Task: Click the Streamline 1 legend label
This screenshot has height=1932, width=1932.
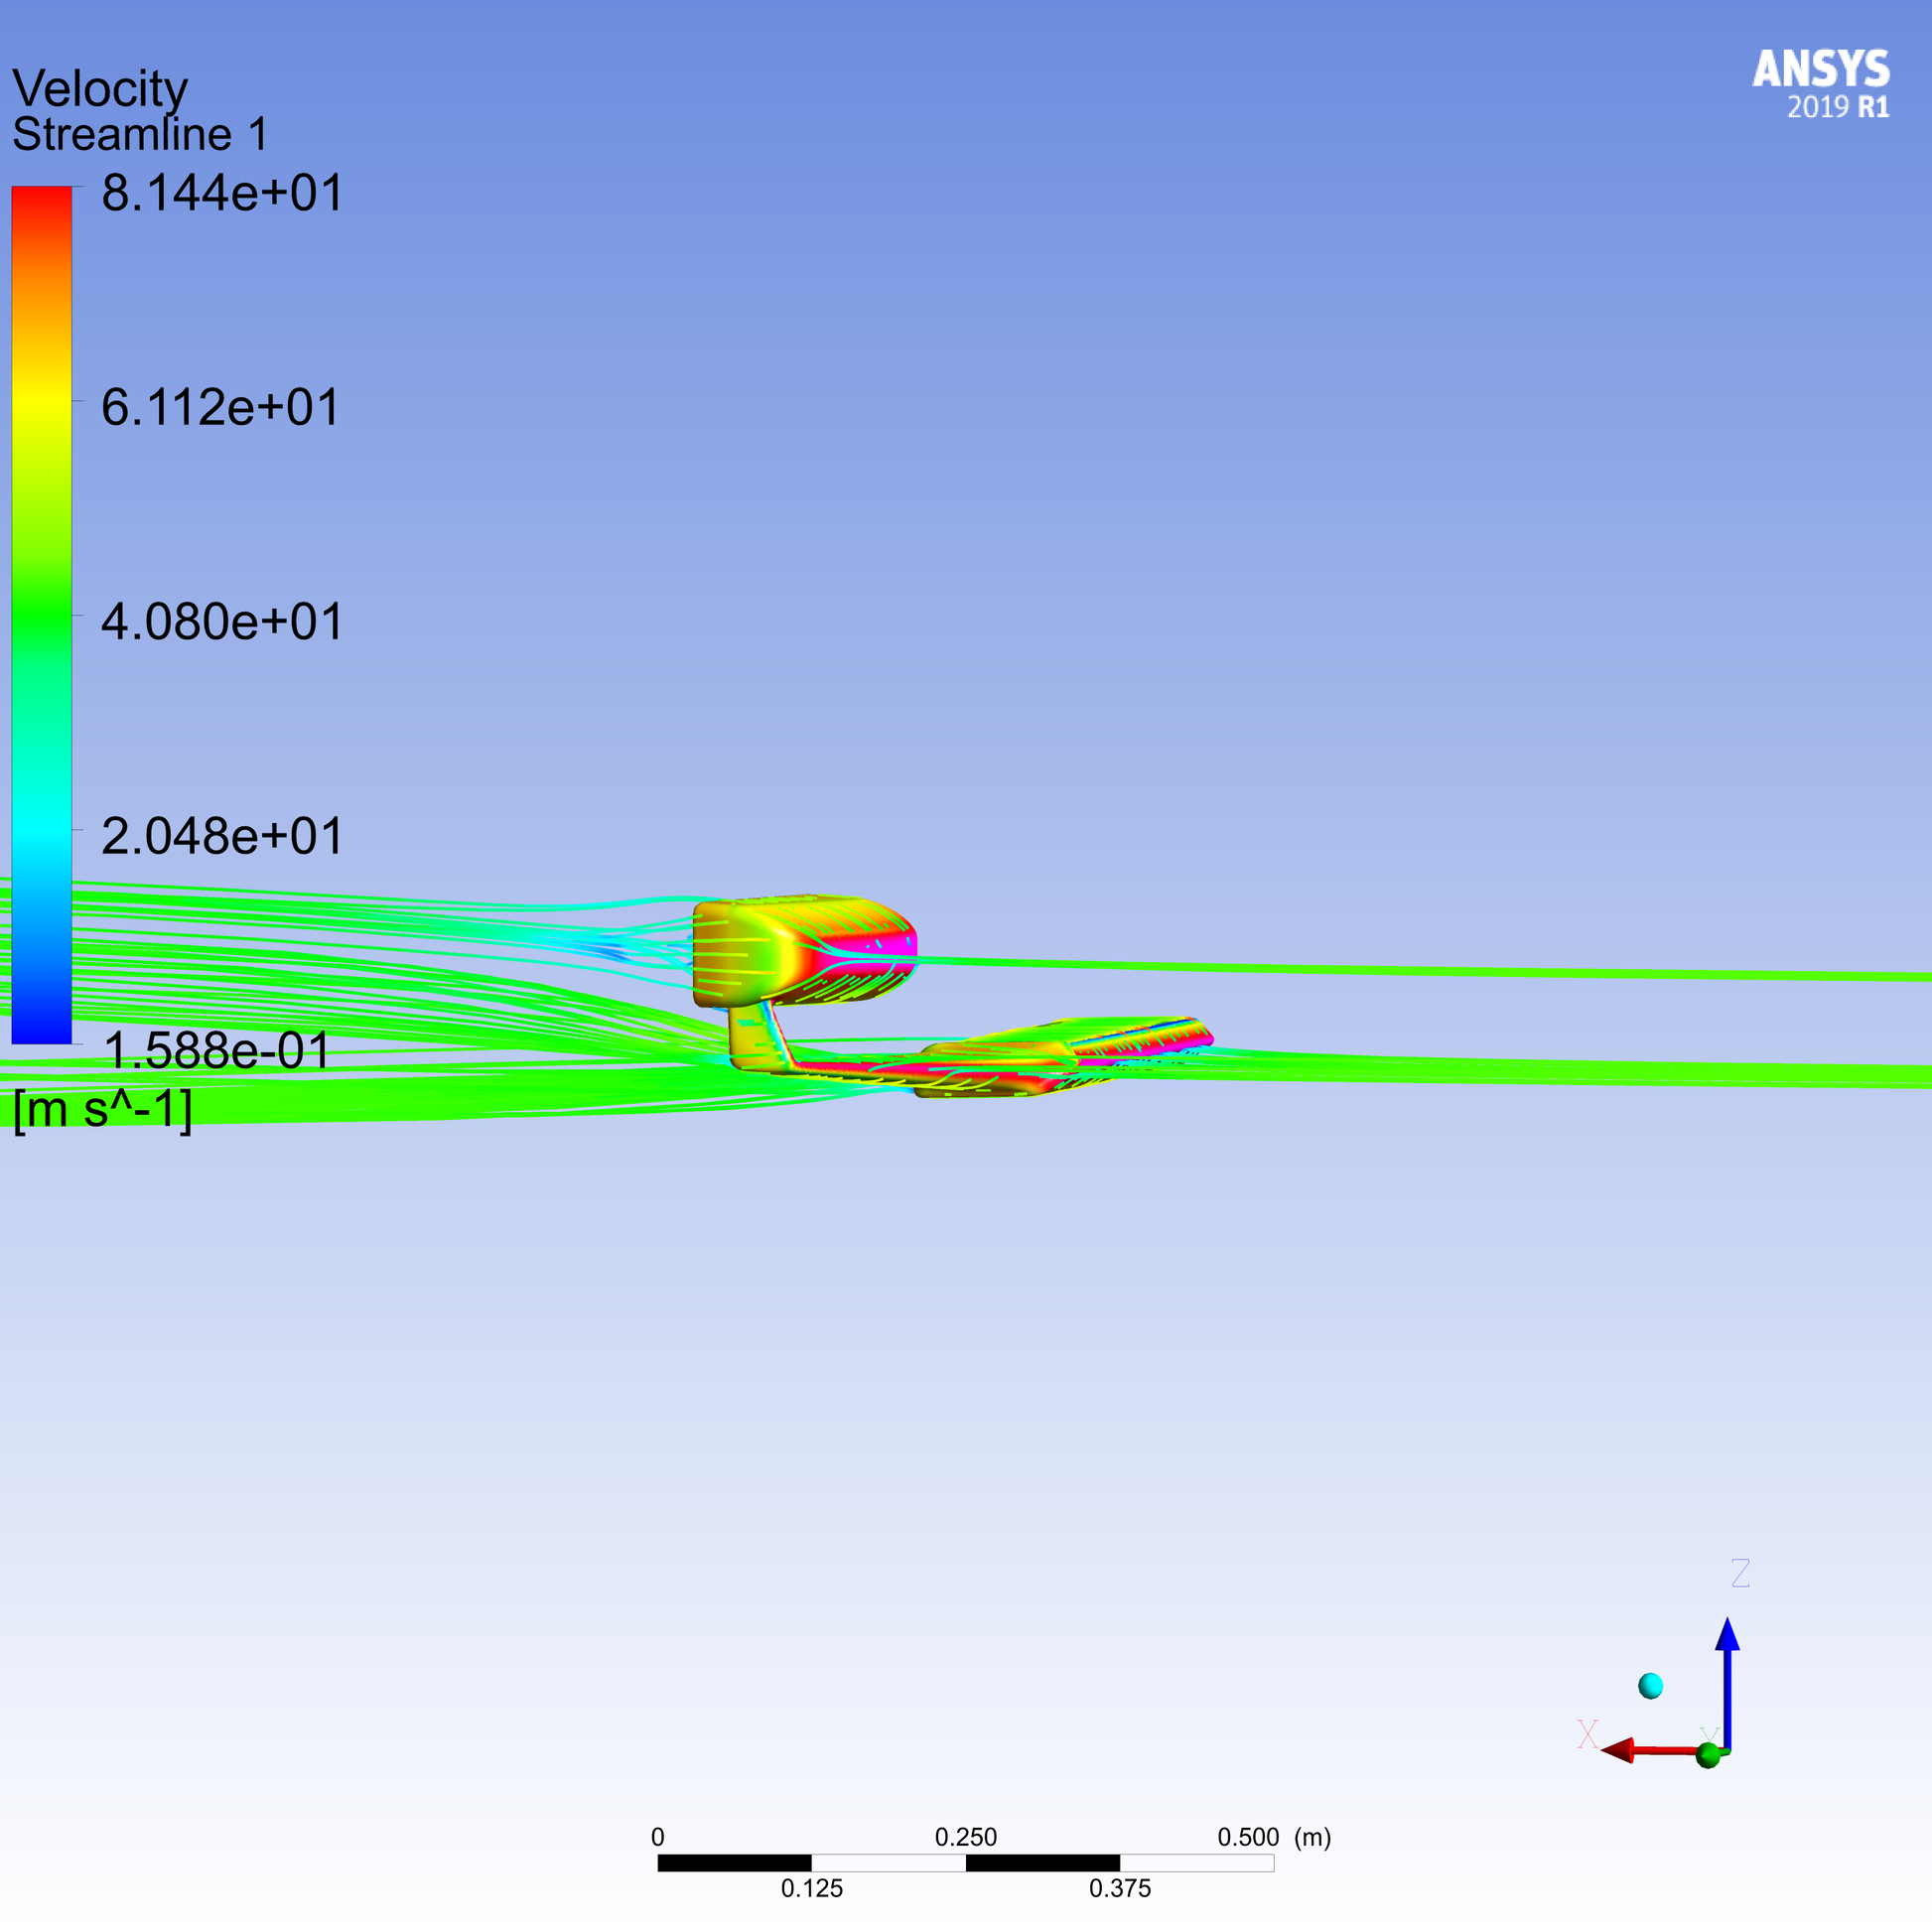Action: point(140,134)
